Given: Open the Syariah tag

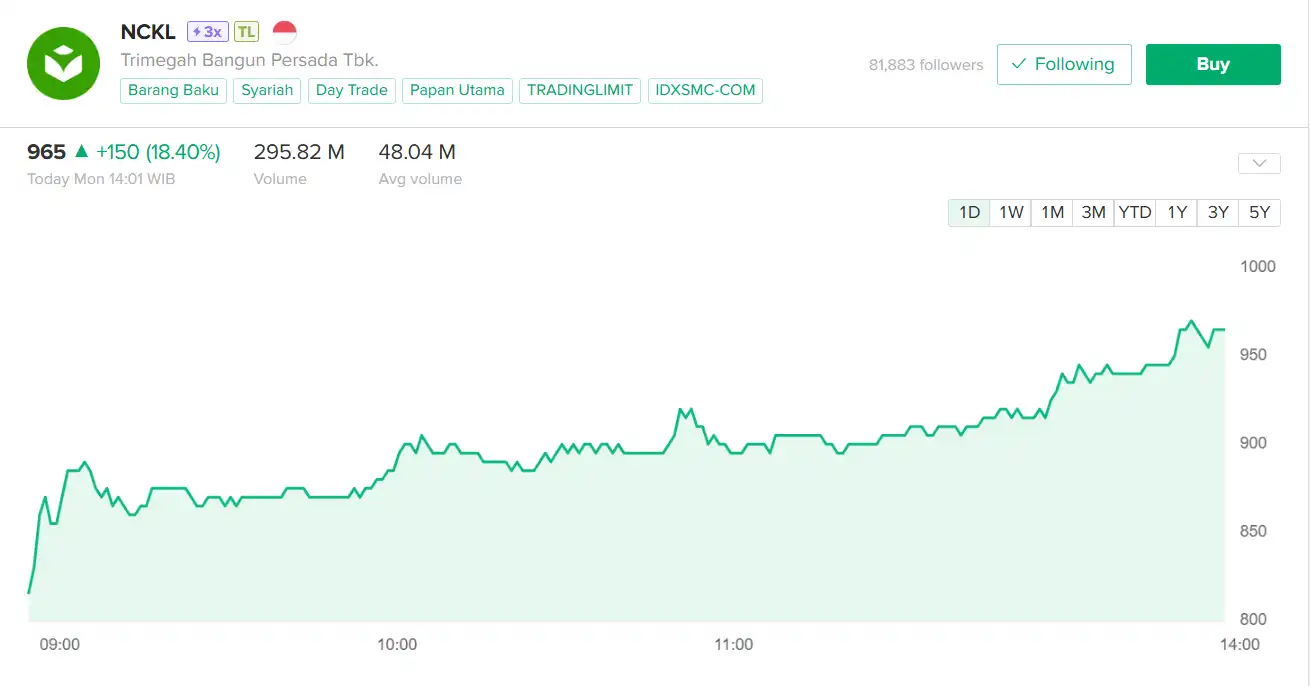Looking at the screenshot, I should [x=267, y=90].
